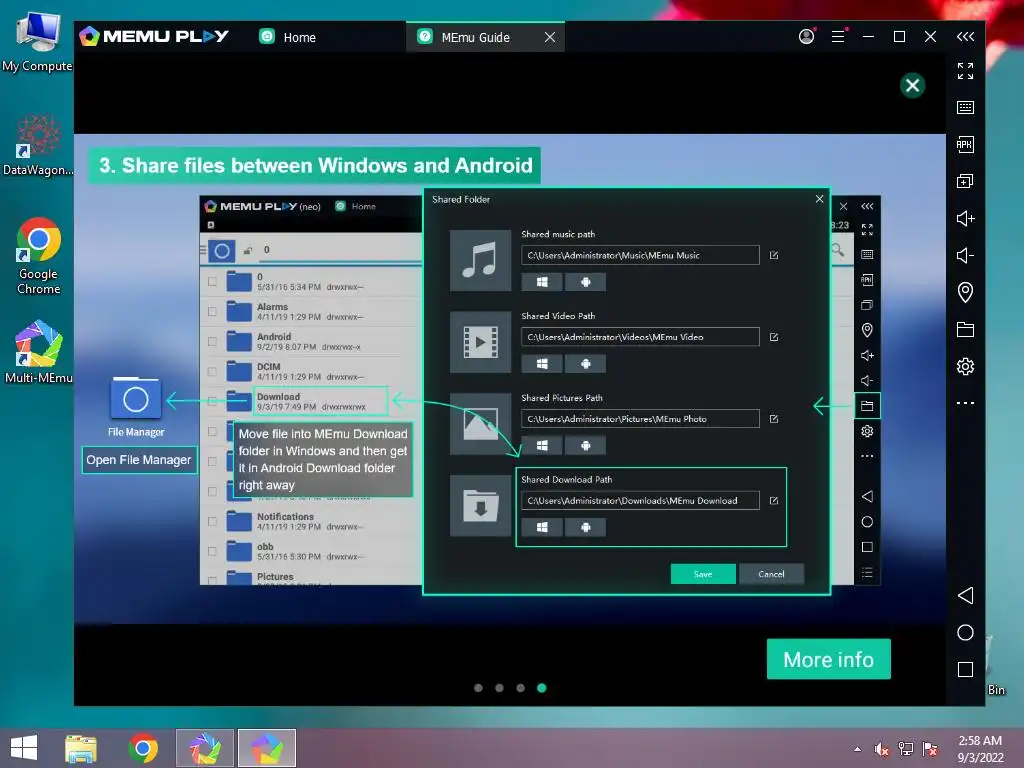Click the add window icon in the sidebar
This screenshot has height=768, width=1024.
coord(965,181)
